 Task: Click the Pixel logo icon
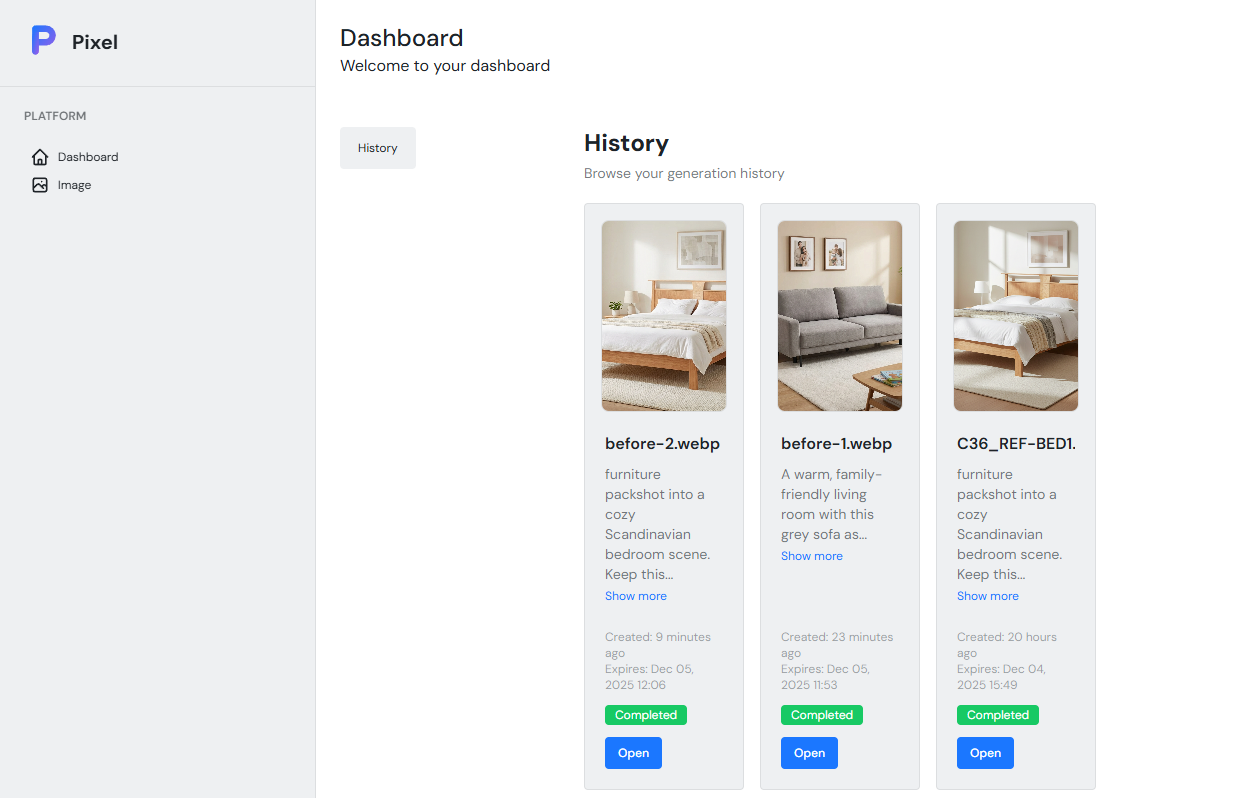(41, 40)
